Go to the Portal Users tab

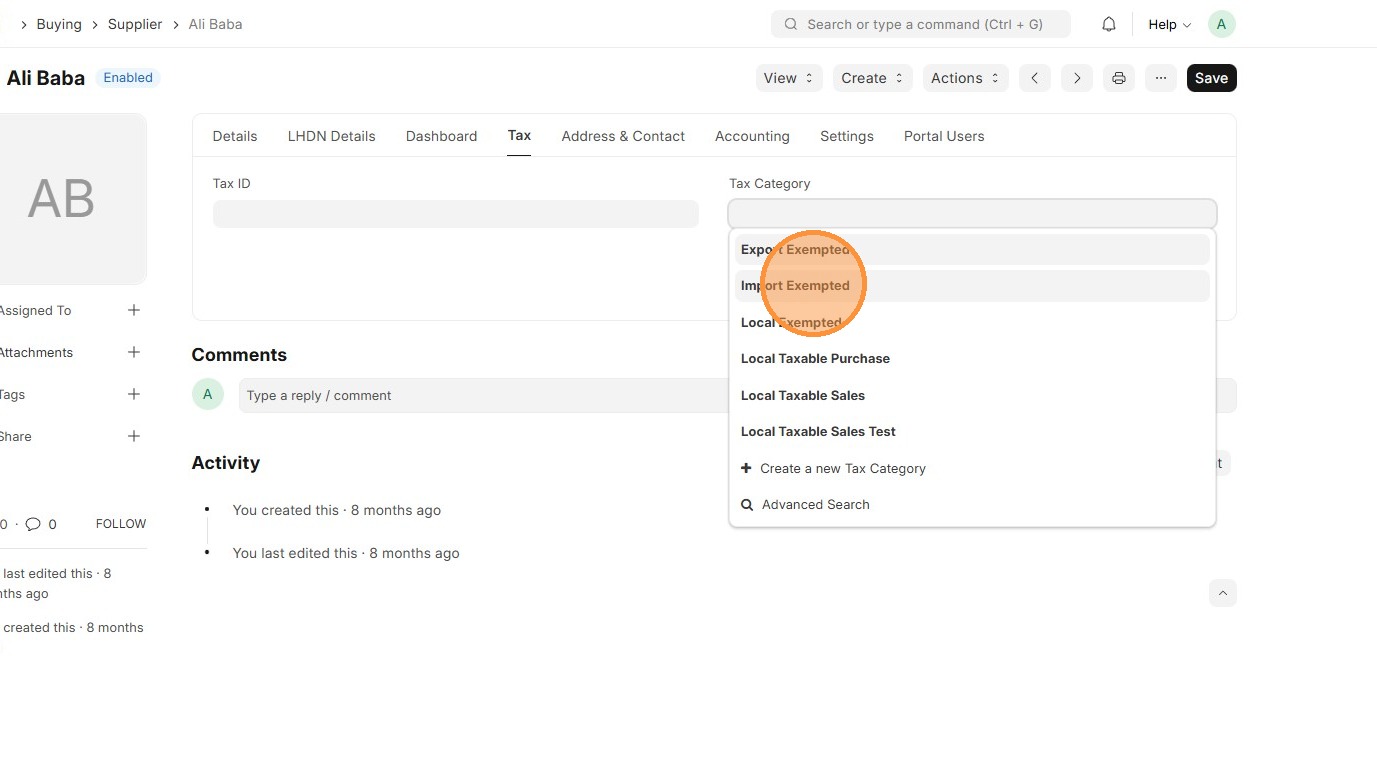[x=944, y=136]
